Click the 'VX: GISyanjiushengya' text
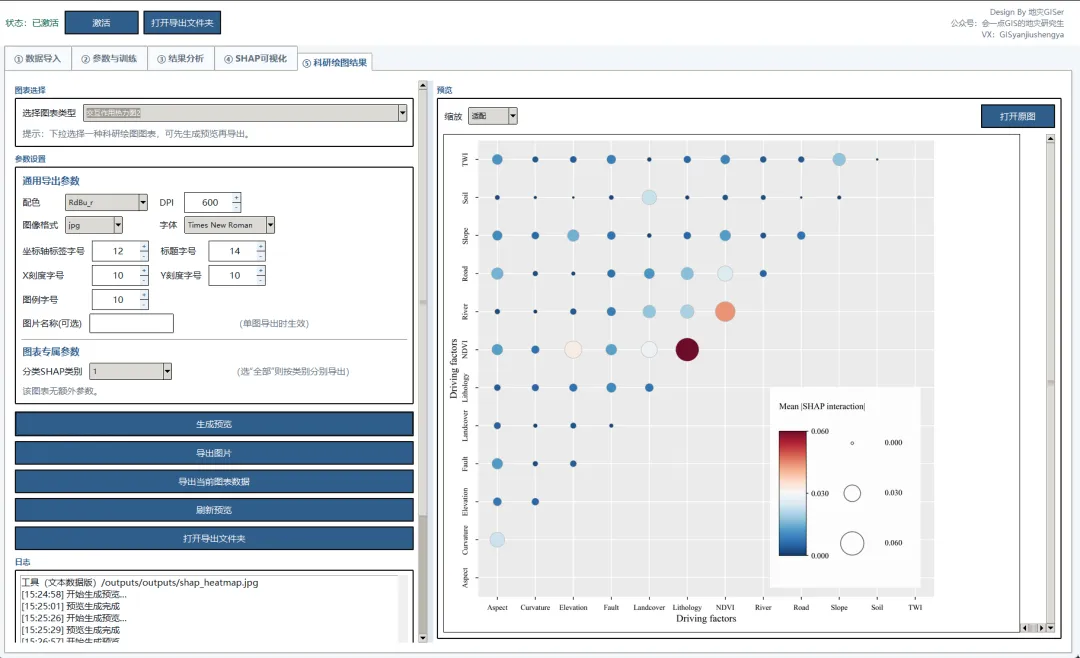Viewport: 1080px width, 658px height. [1022, 34]
